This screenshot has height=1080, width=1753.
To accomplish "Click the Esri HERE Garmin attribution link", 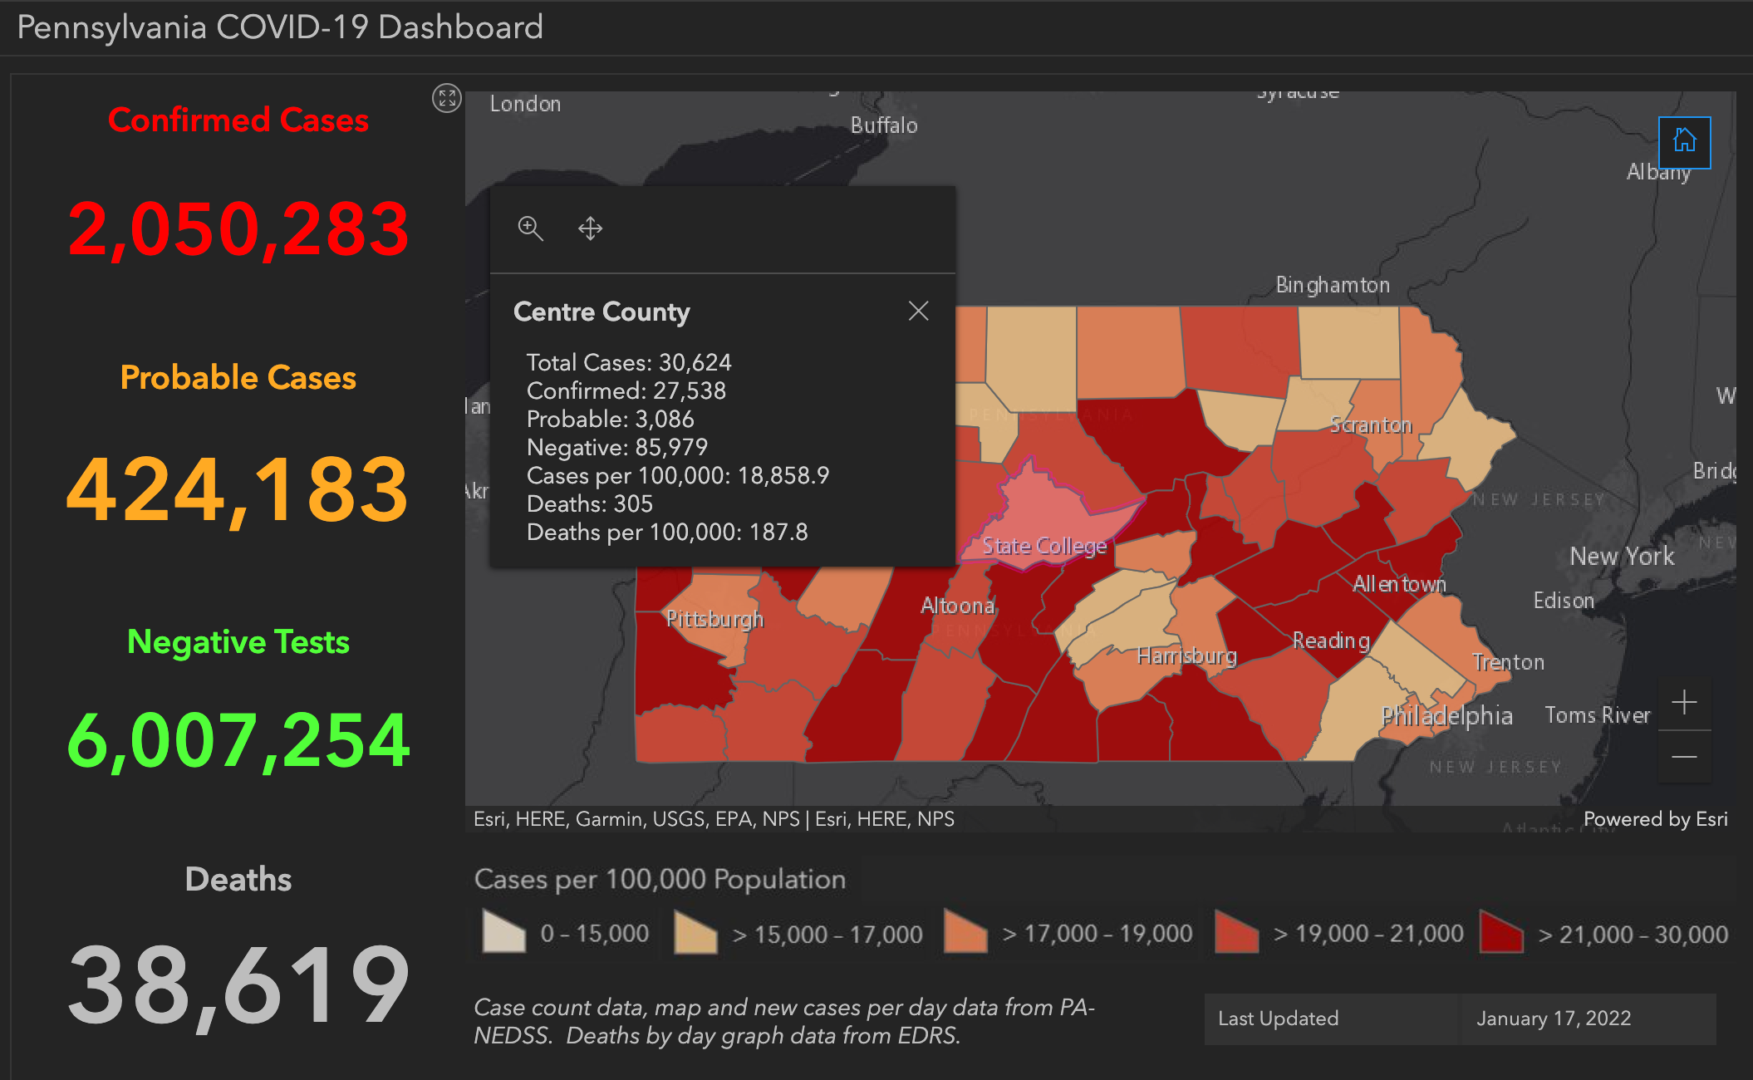I will (x=712, y=818).
